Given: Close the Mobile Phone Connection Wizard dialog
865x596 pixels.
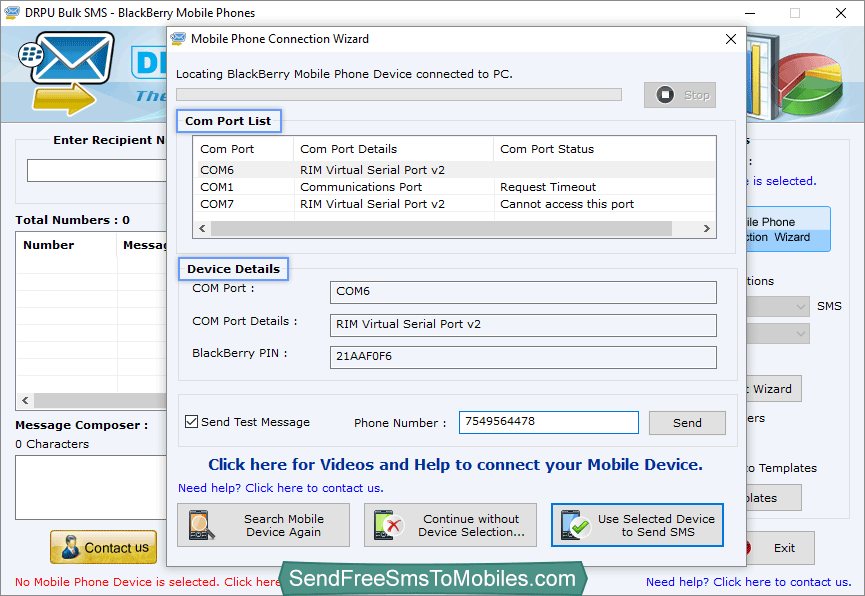Looking at the screenshot, I should tap(731, 39).
